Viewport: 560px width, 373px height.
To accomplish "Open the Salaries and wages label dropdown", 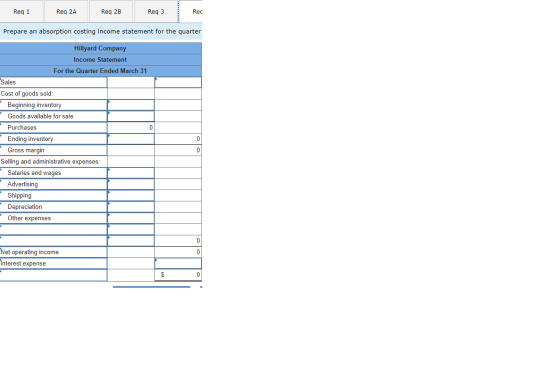I will coord(54,173).
